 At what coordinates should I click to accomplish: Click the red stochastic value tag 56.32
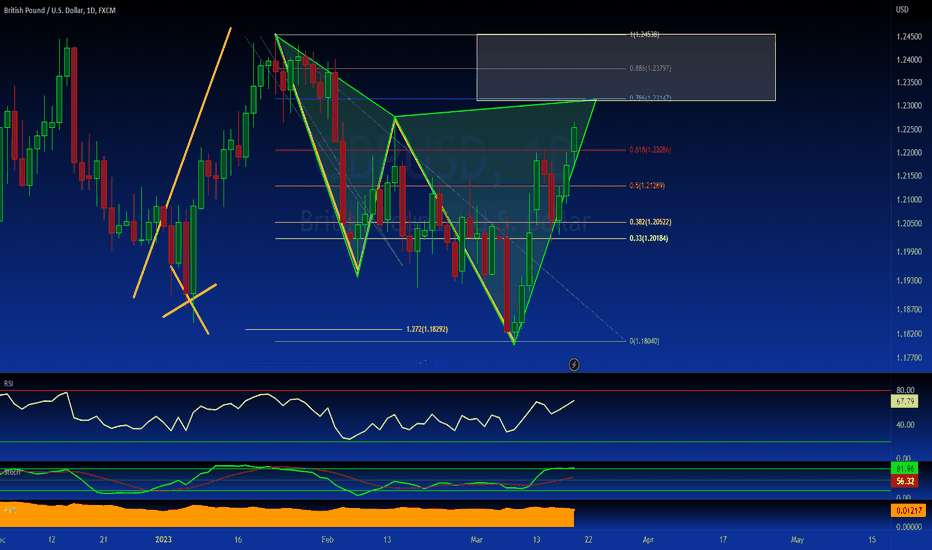905,481
